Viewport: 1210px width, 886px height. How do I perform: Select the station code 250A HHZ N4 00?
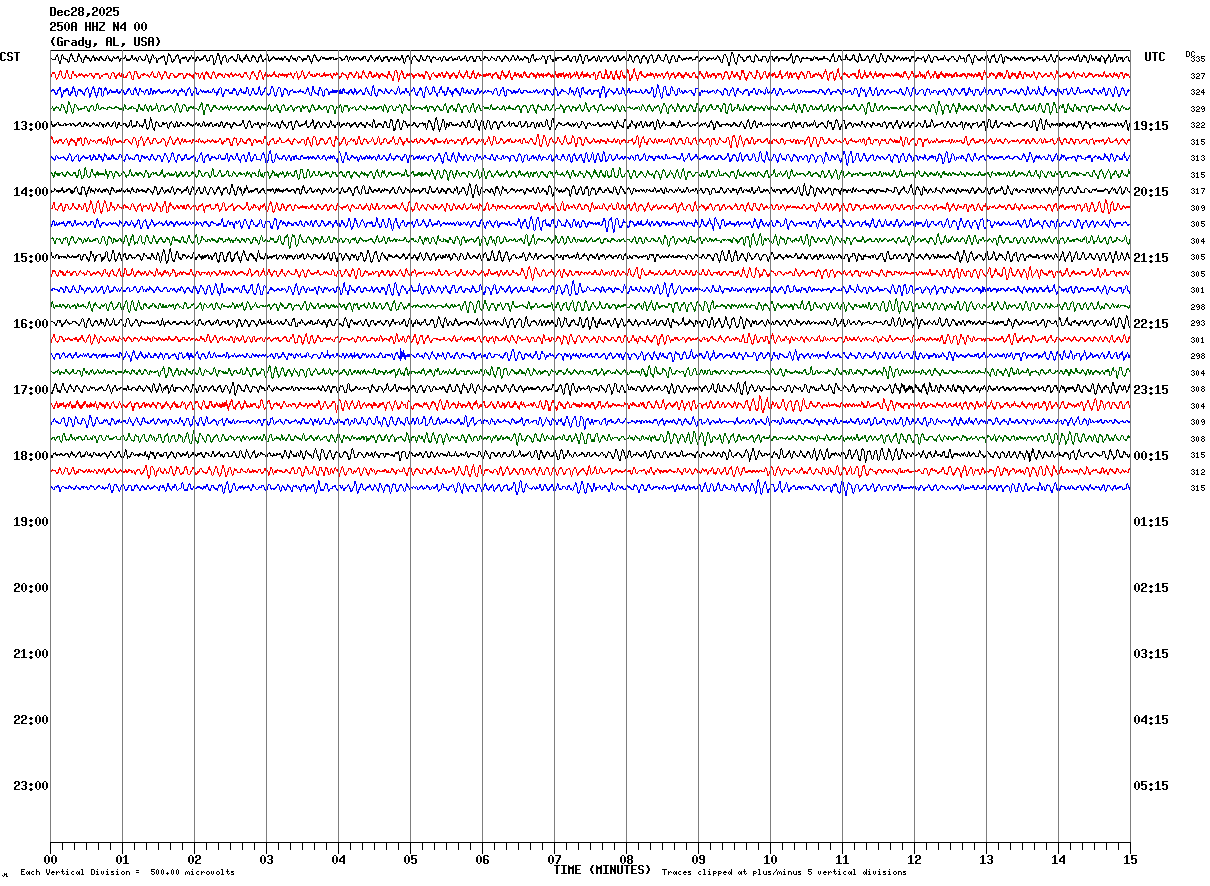tap(98, 27)
